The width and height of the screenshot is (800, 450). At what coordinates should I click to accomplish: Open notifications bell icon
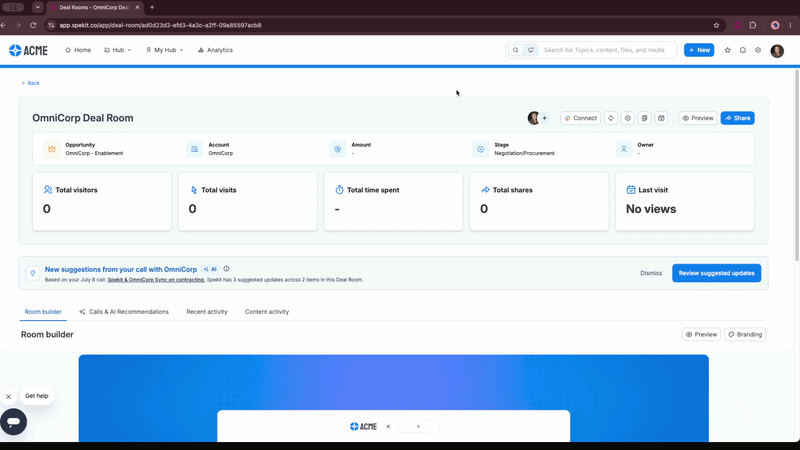click(x=743, y=50)
